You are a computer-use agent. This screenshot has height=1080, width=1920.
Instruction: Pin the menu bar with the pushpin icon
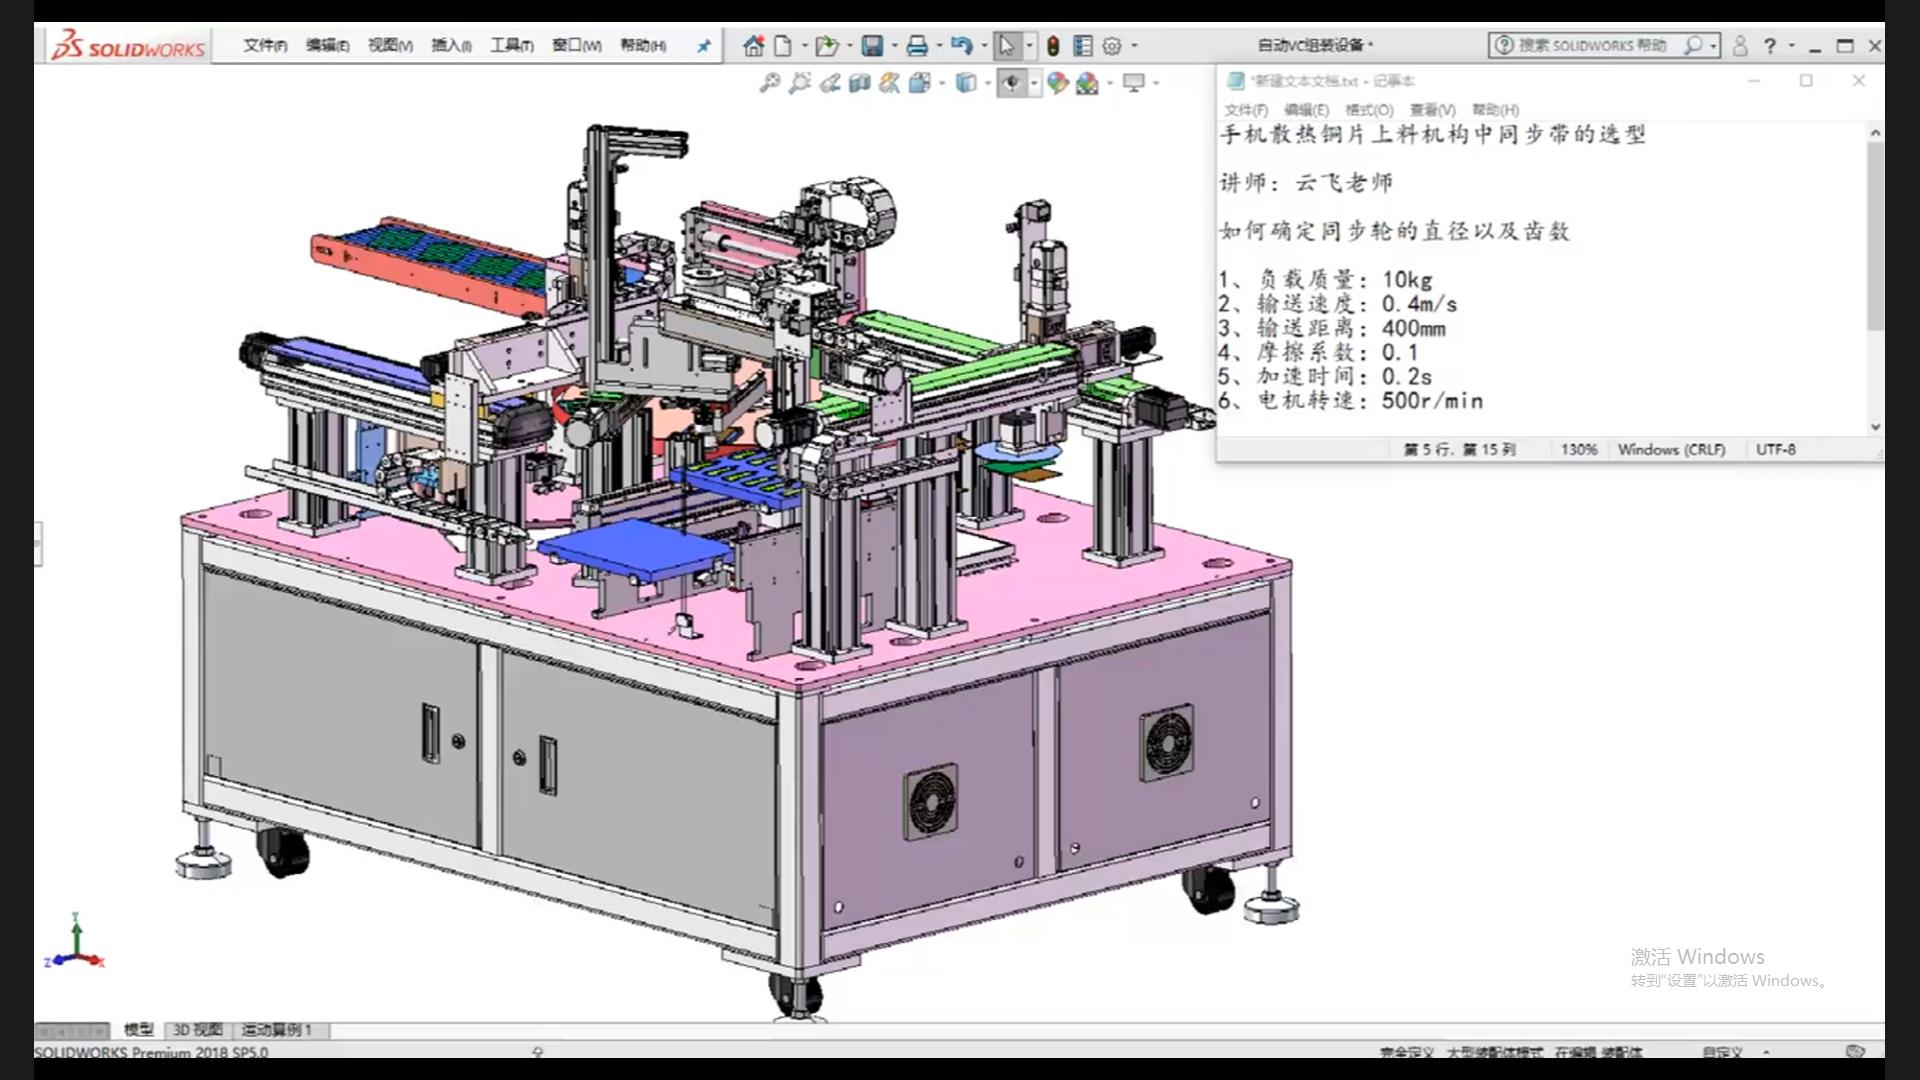tap(704, 45)
